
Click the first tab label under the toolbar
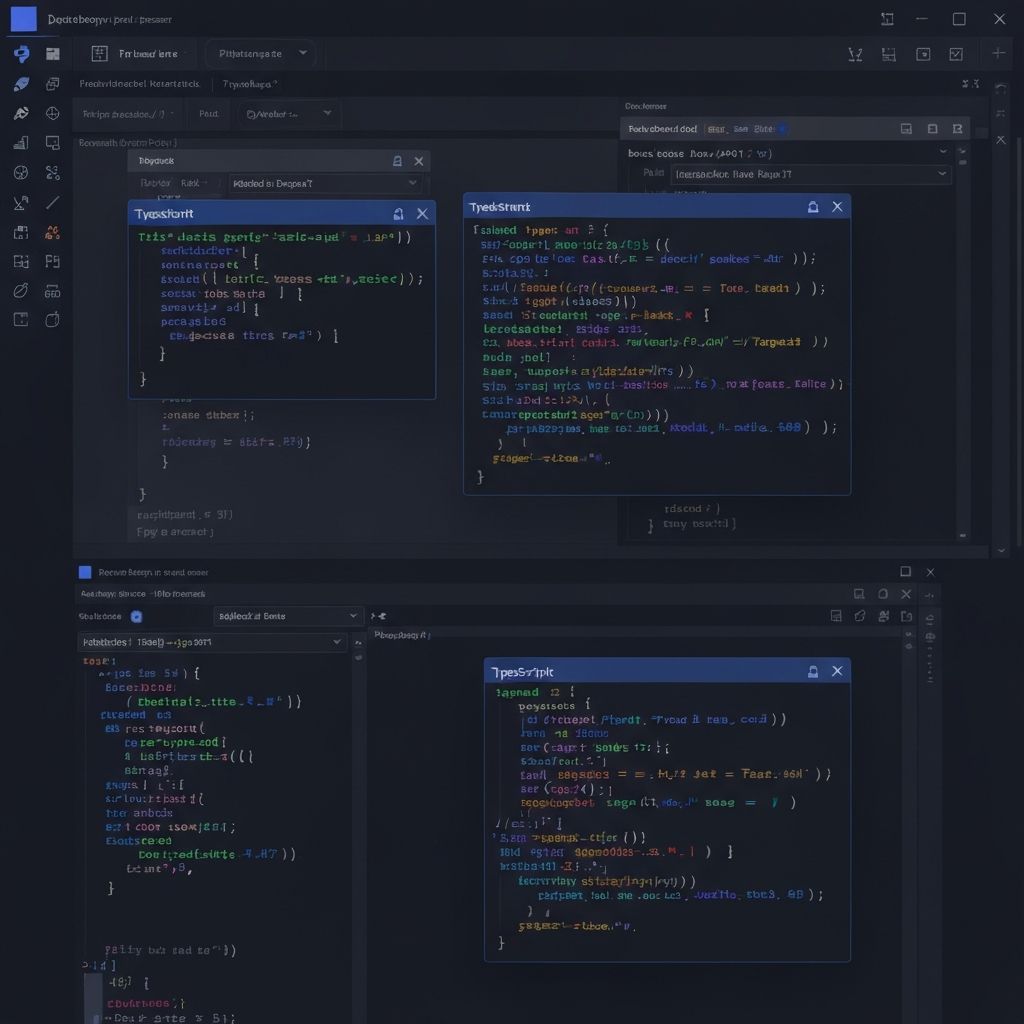pos(139,85)
